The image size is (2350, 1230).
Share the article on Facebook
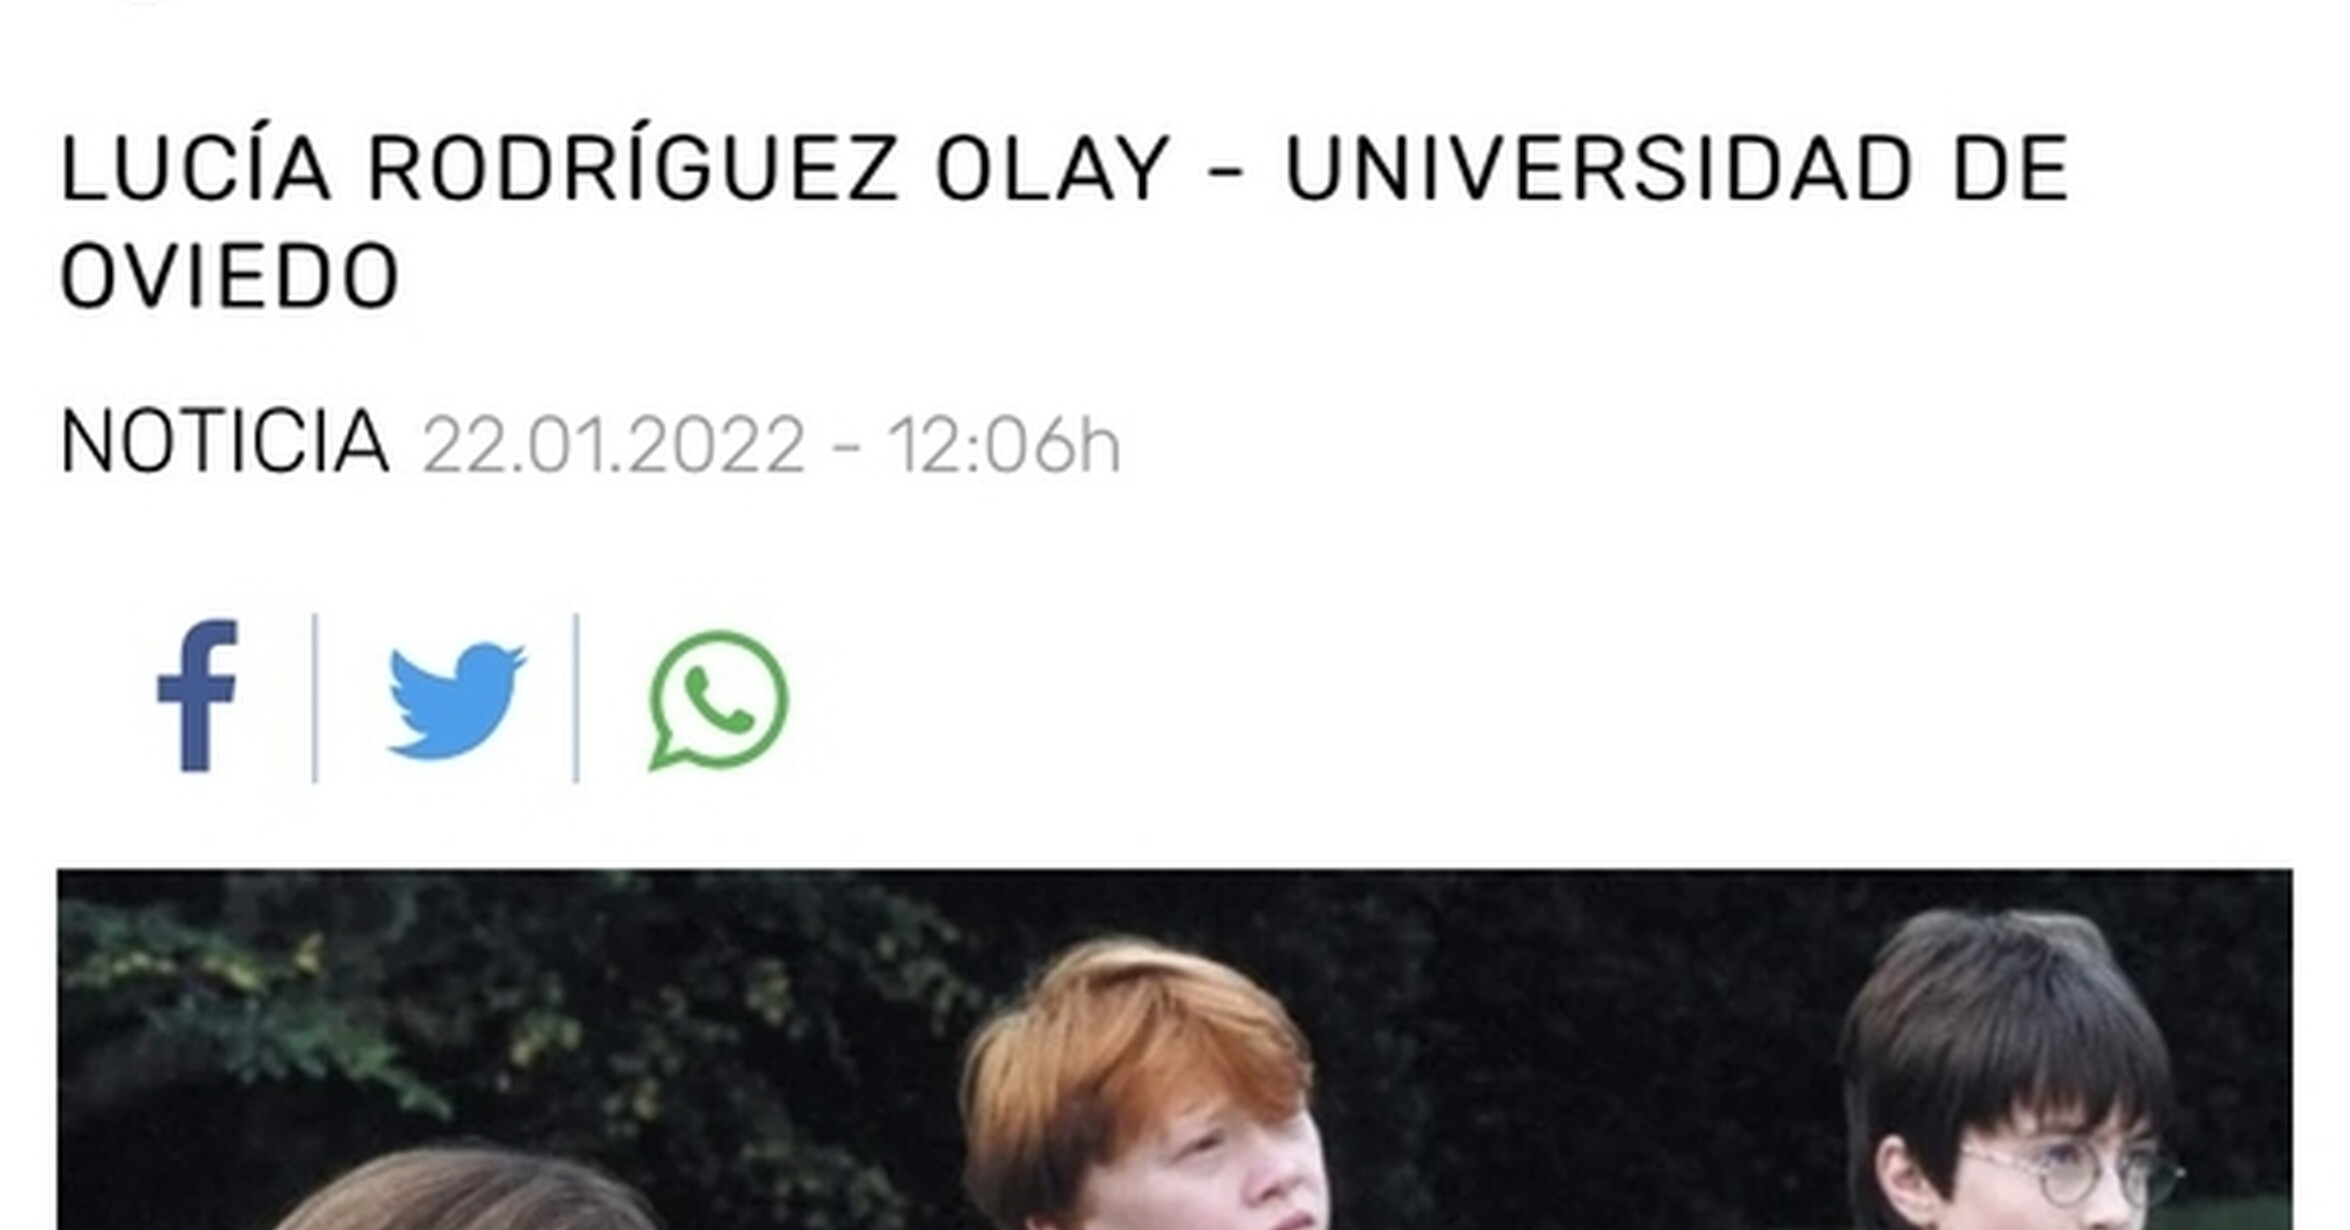tap(197, 697)
